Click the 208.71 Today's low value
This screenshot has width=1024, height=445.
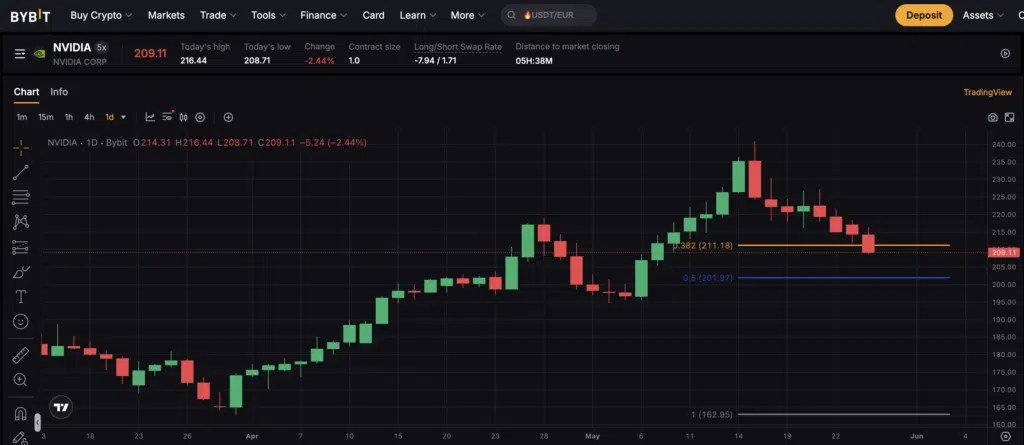(x=257, y=61)
